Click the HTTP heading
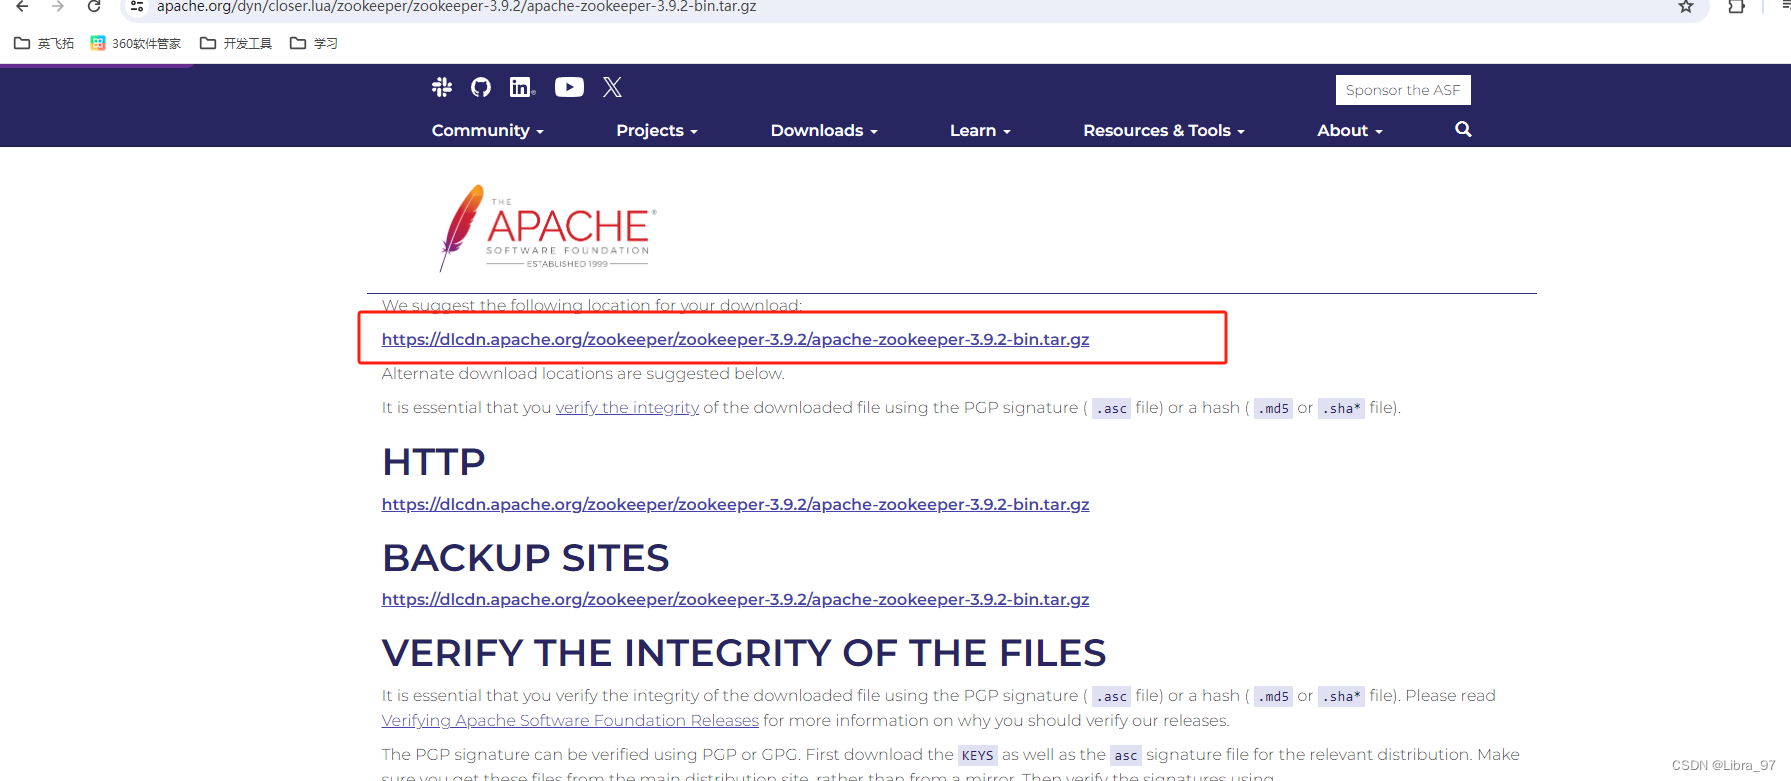The height and width of the screenshot is (781, 1791). click(x=433, y=462)
